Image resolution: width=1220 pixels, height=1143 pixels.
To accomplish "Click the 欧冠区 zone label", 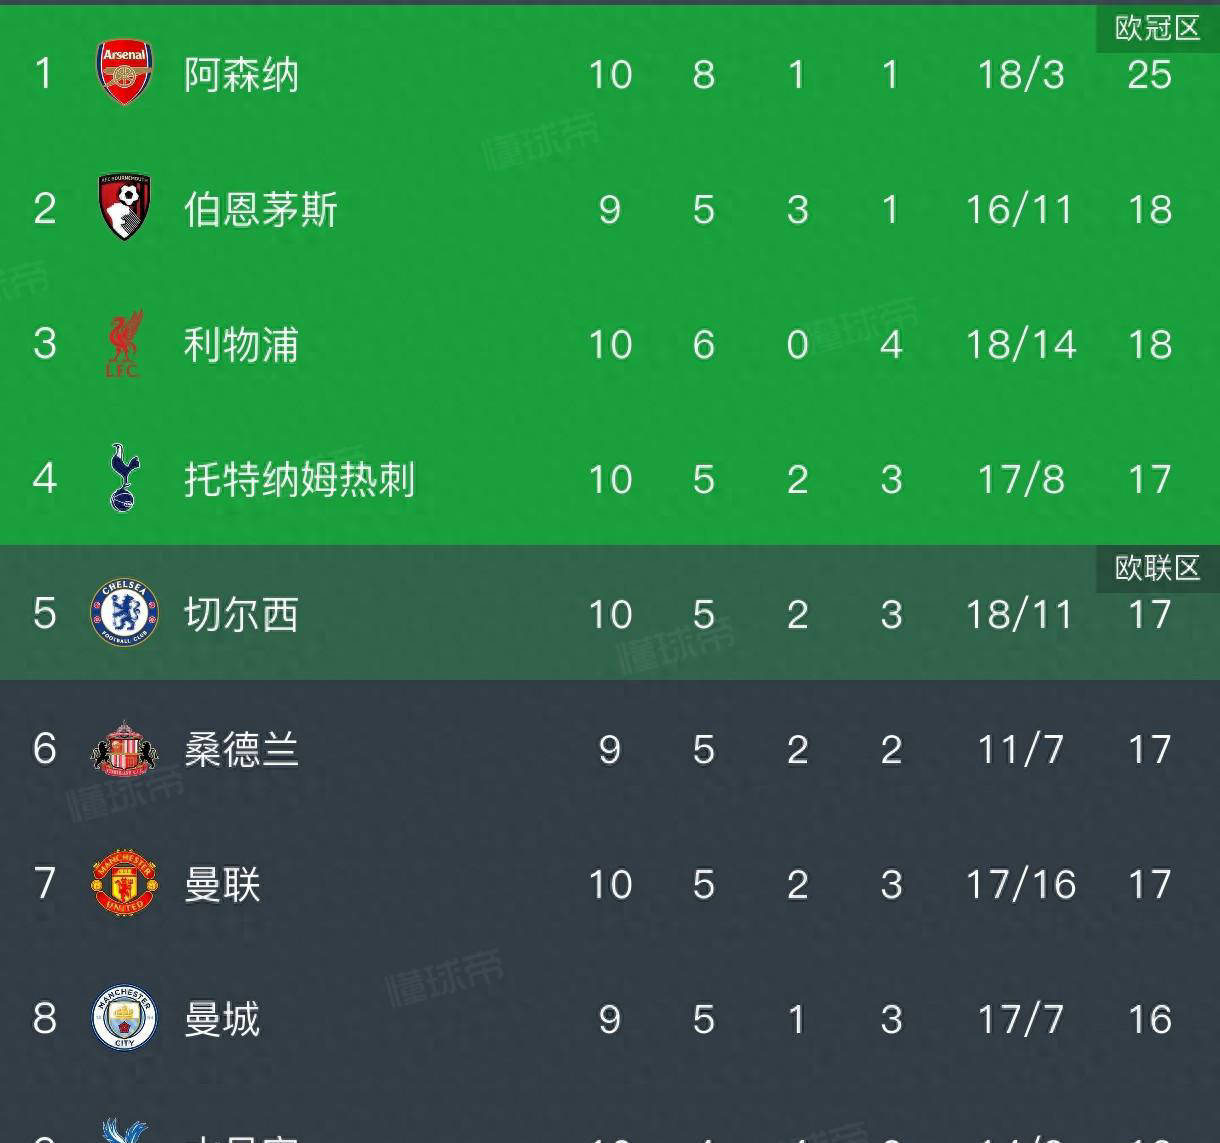I will pyautogui.click(x=1157, y=28).
